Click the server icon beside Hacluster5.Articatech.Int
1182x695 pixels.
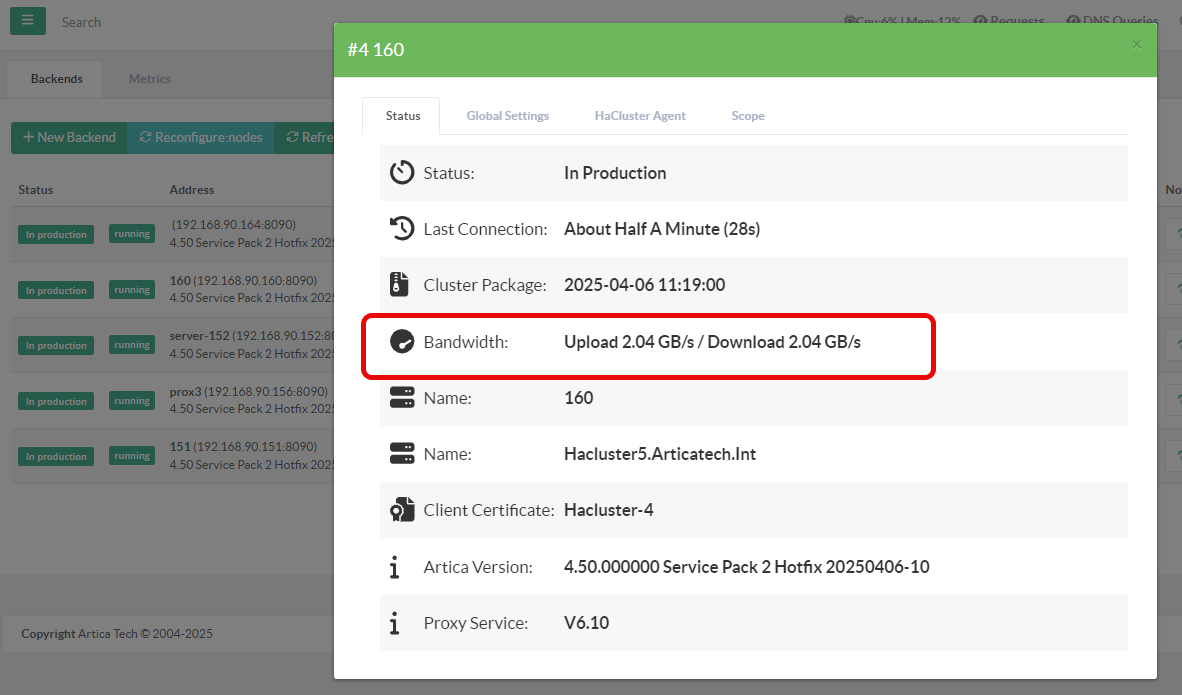coord(402,454)
